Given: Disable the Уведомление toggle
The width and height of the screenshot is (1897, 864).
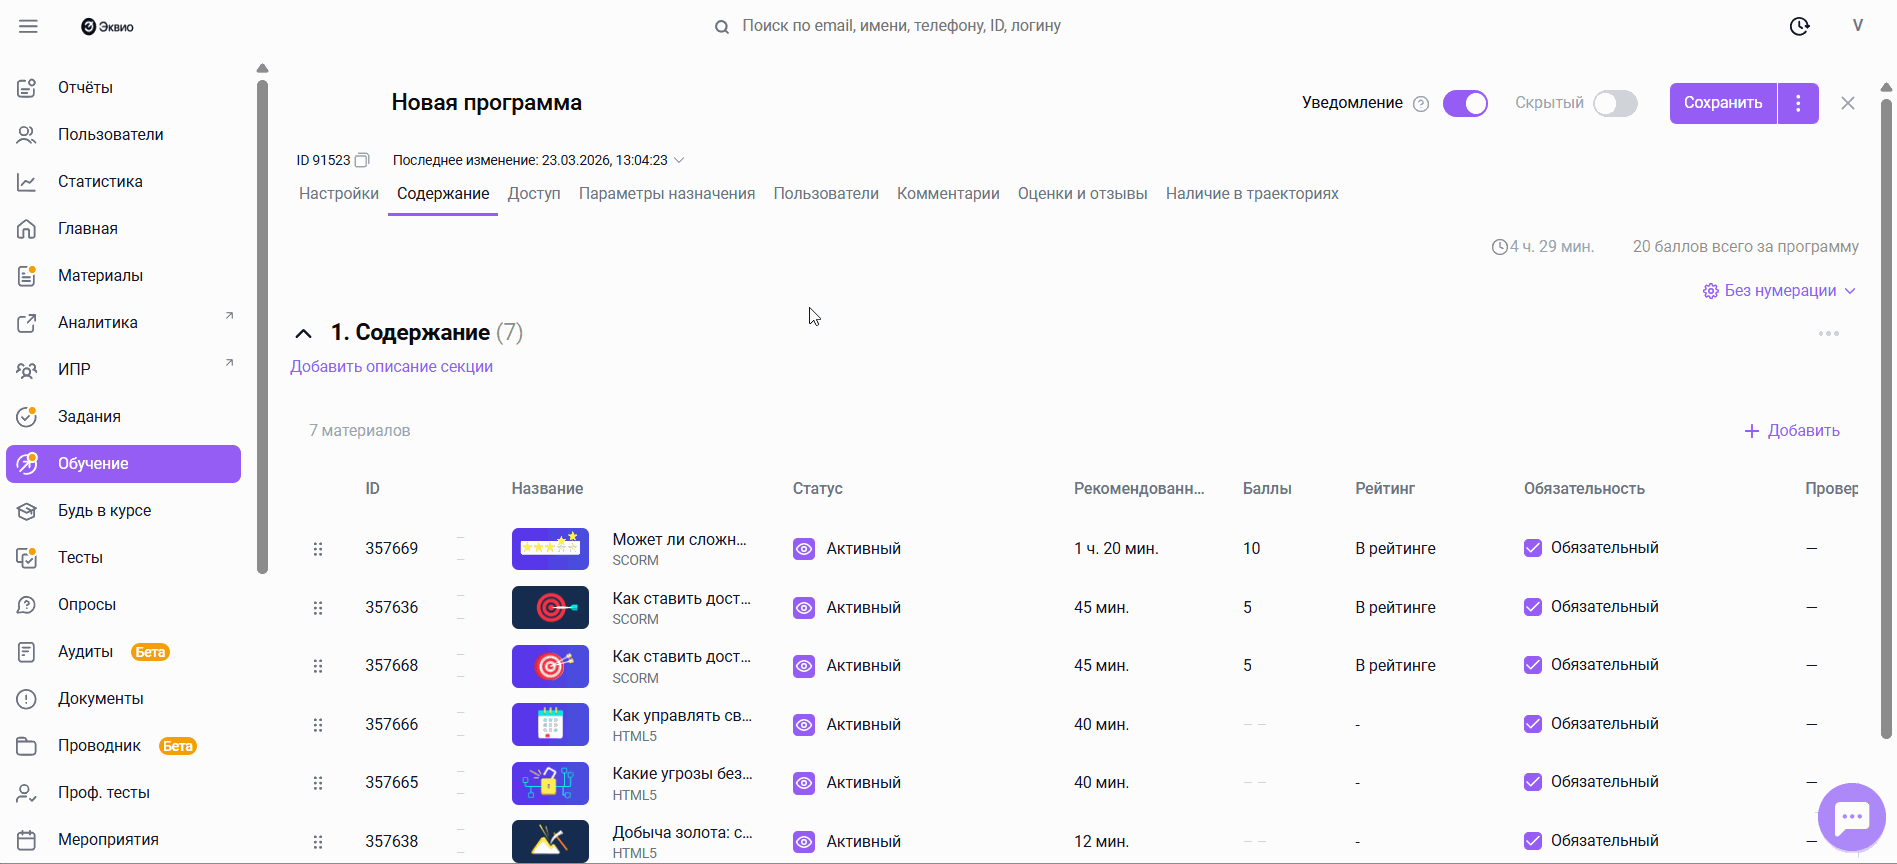Looking at the screenshot, I should tap(1465, 103).
